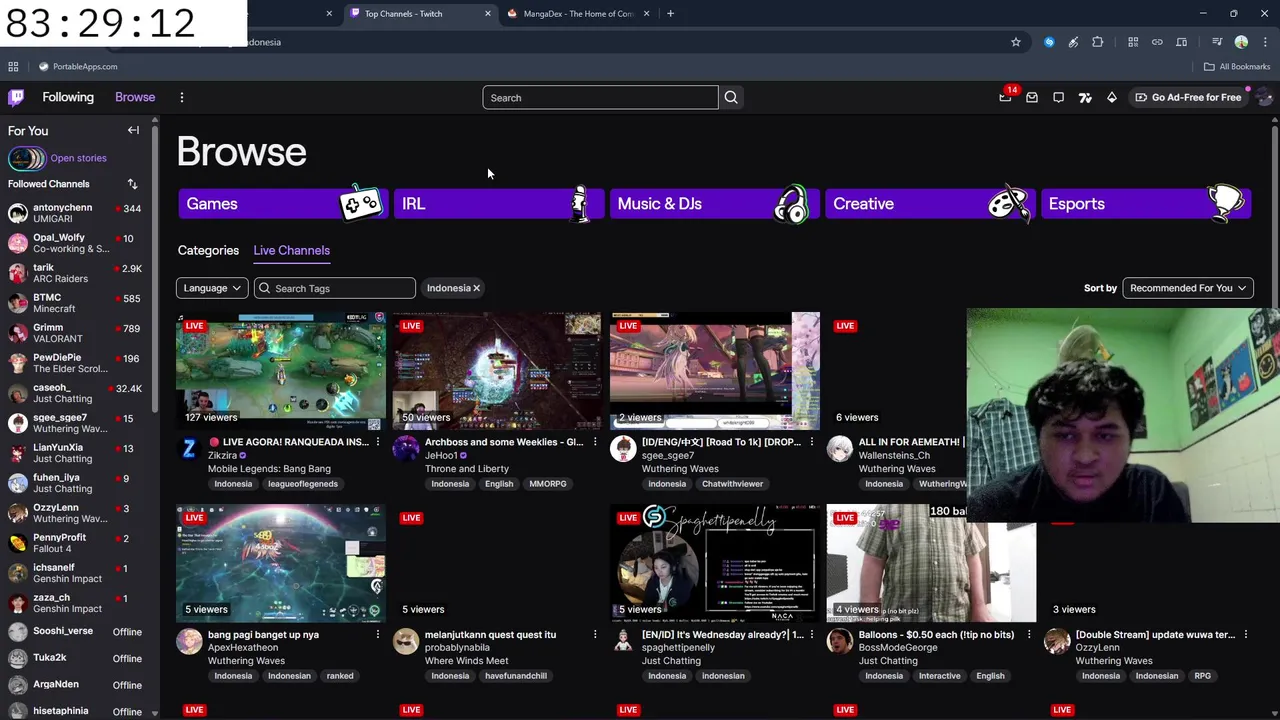The width and height of the screenshot is (1280, 720).
Task: Click the search magnifier button
Action: [731, 97]
